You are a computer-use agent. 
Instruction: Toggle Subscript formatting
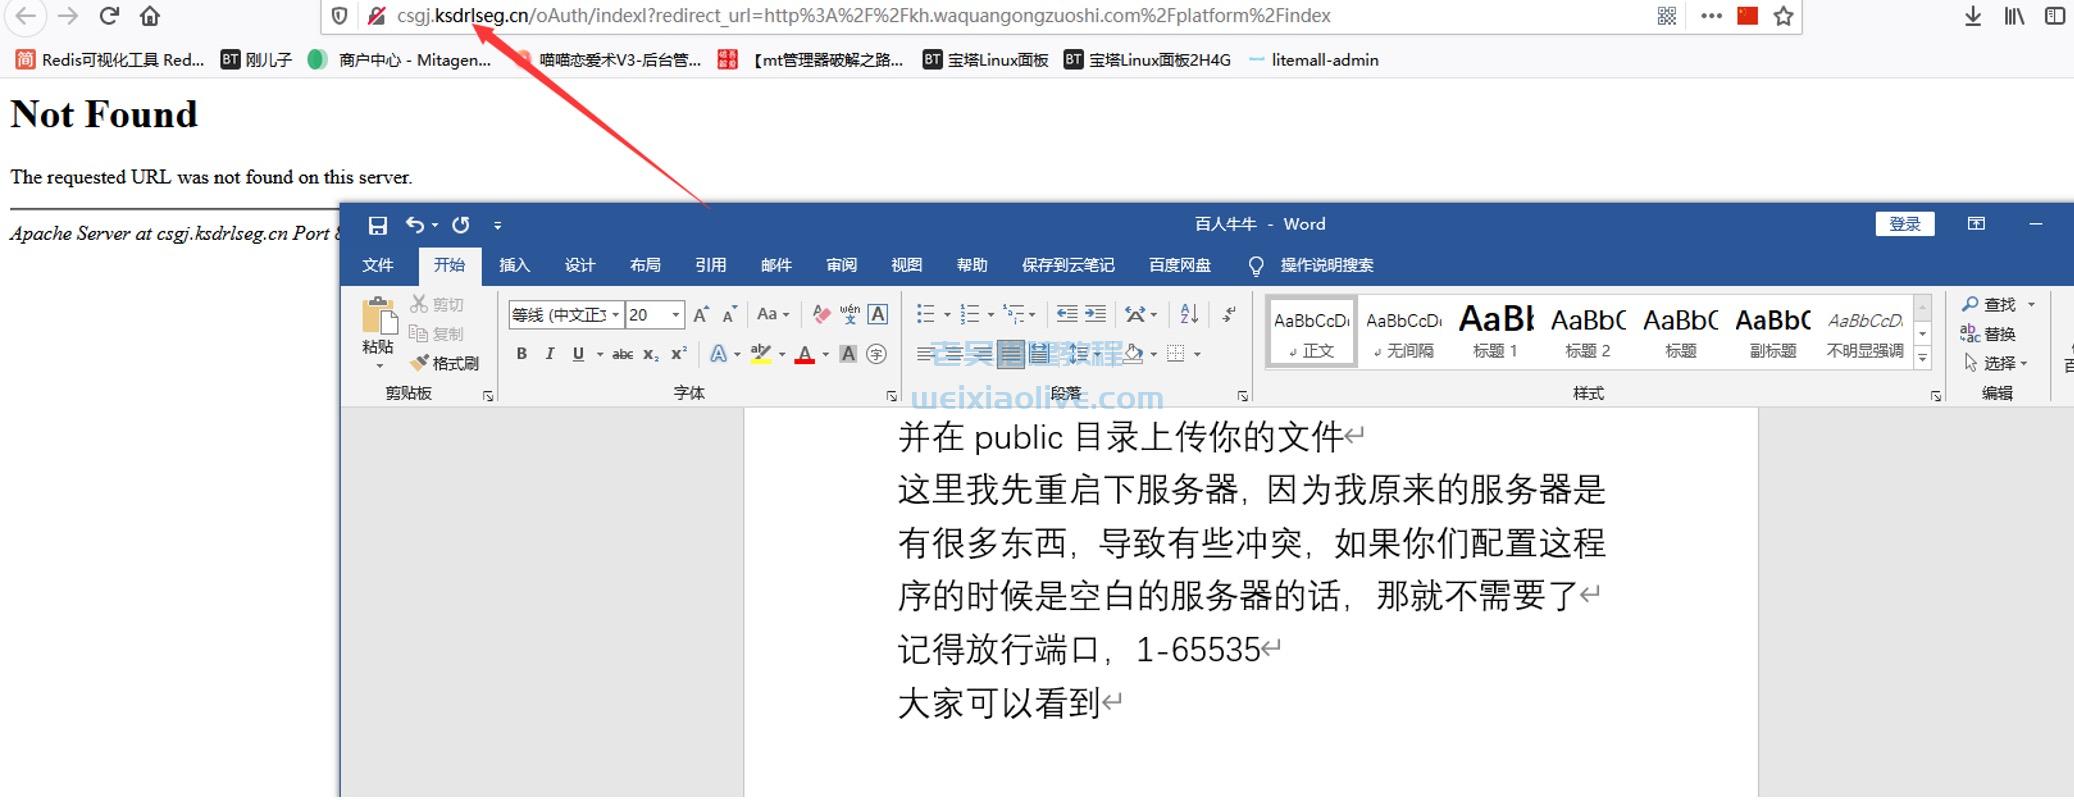(x=650, y=354)
